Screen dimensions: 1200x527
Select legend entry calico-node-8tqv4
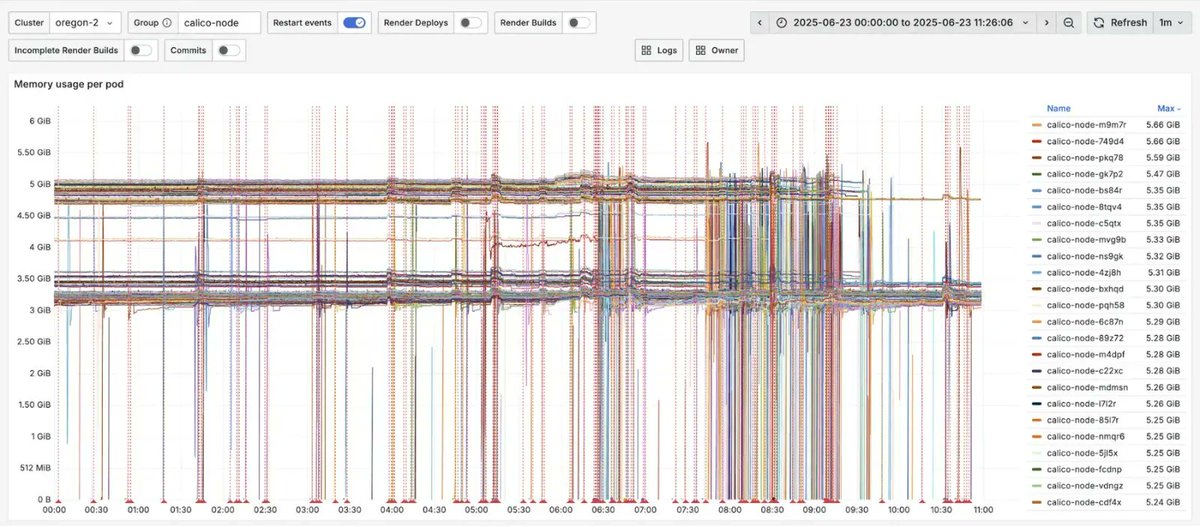point(1086,207)
